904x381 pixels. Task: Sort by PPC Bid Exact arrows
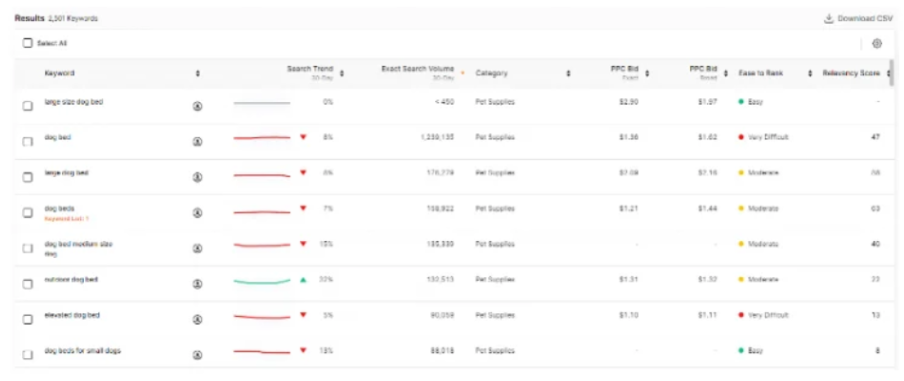click(x=647, y=74)
